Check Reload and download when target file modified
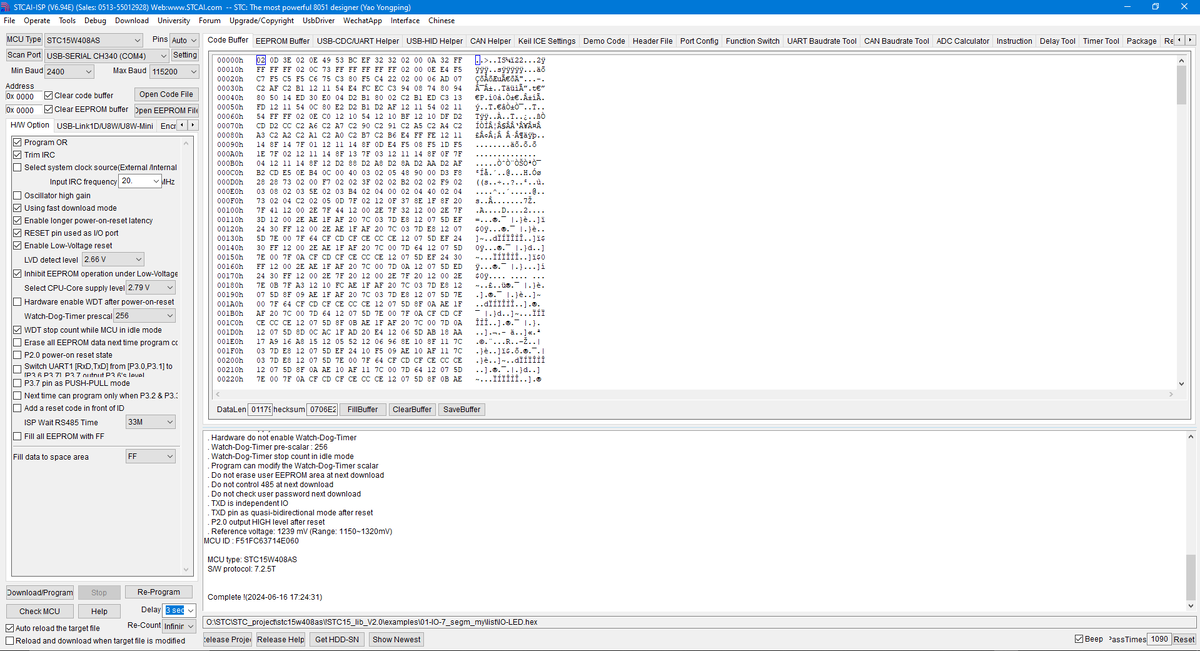Viewport: 1200px width, 651px height. [10, 641]
